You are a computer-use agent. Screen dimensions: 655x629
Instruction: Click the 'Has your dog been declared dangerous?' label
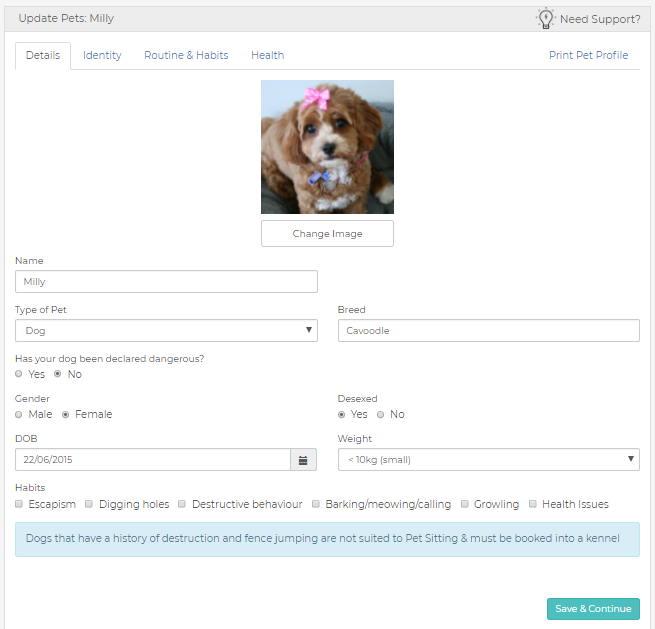pos(109,359)
